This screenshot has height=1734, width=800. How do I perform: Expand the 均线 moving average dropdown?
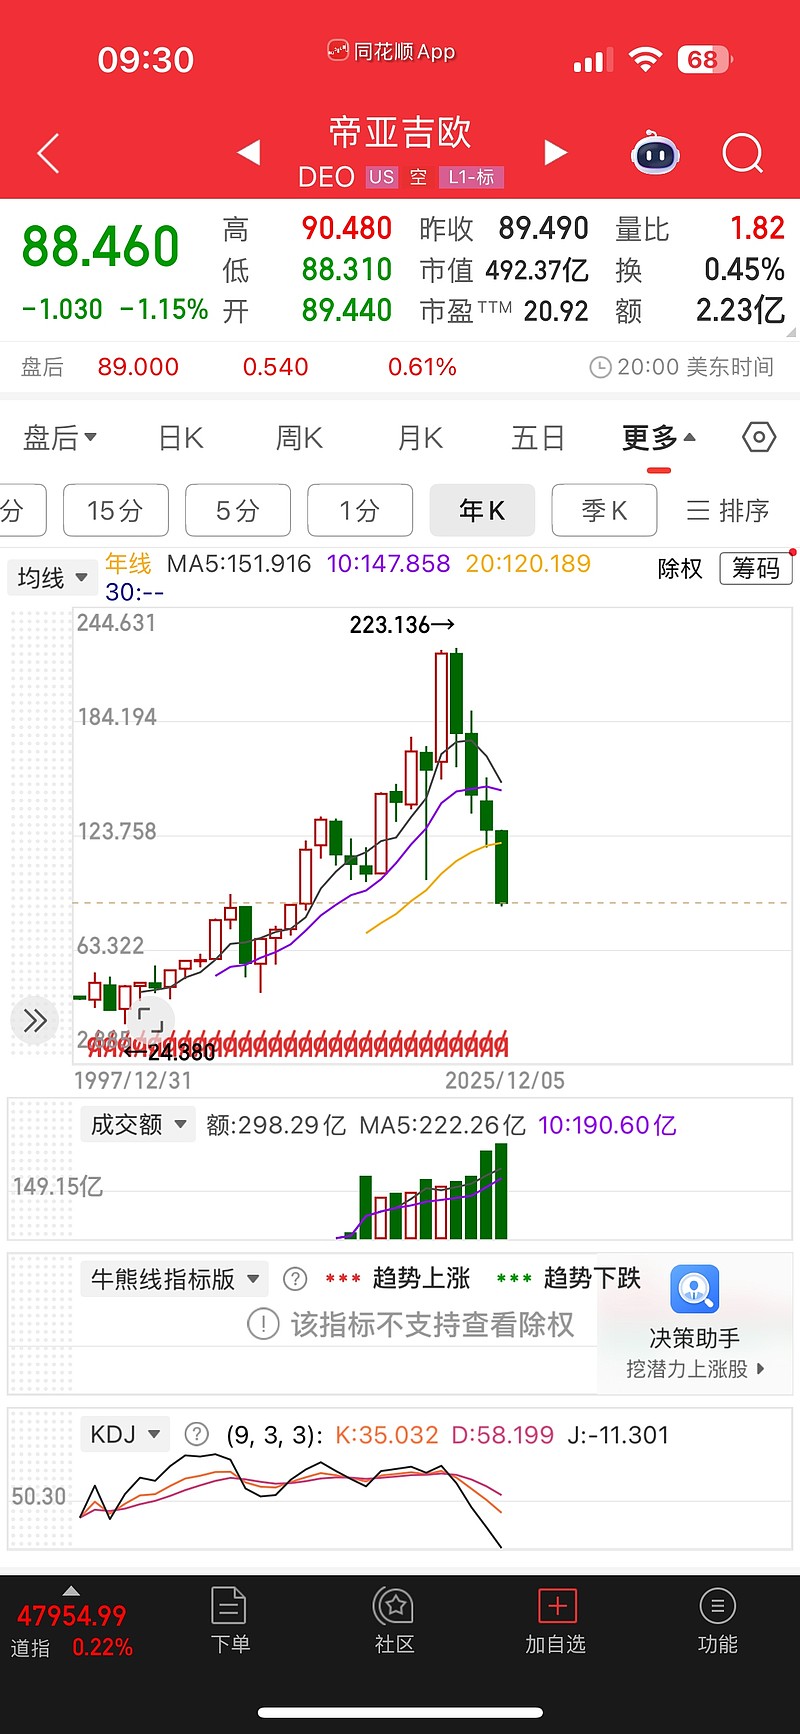tap(53, 578)
